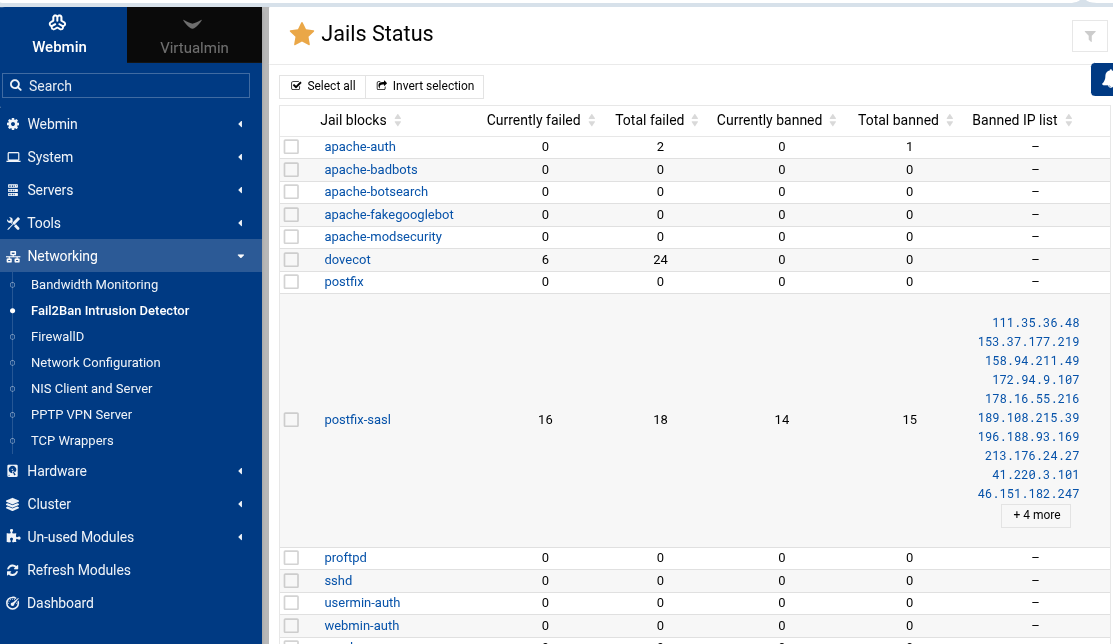The image size is (1113, 644).
Task: Click the Select all button
Action: 323,86
